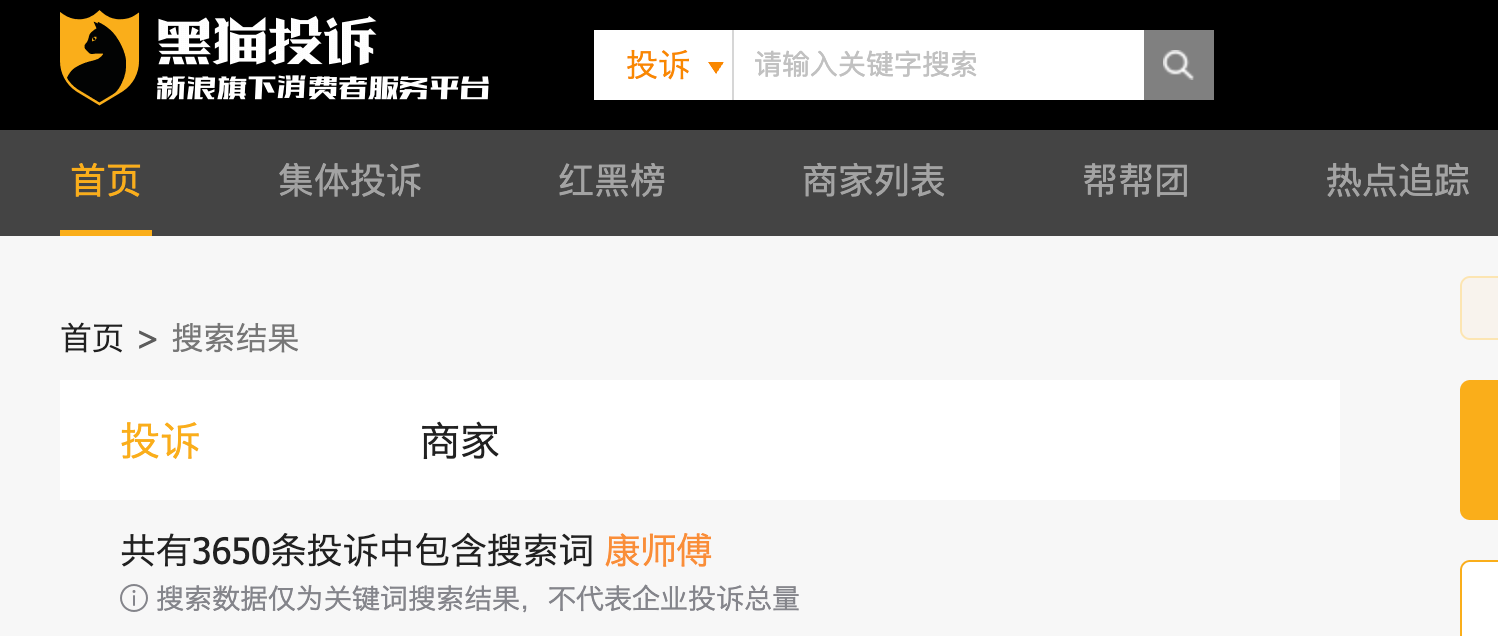
Task: Switch to the 商家 results tab
Action: [460, 441]
